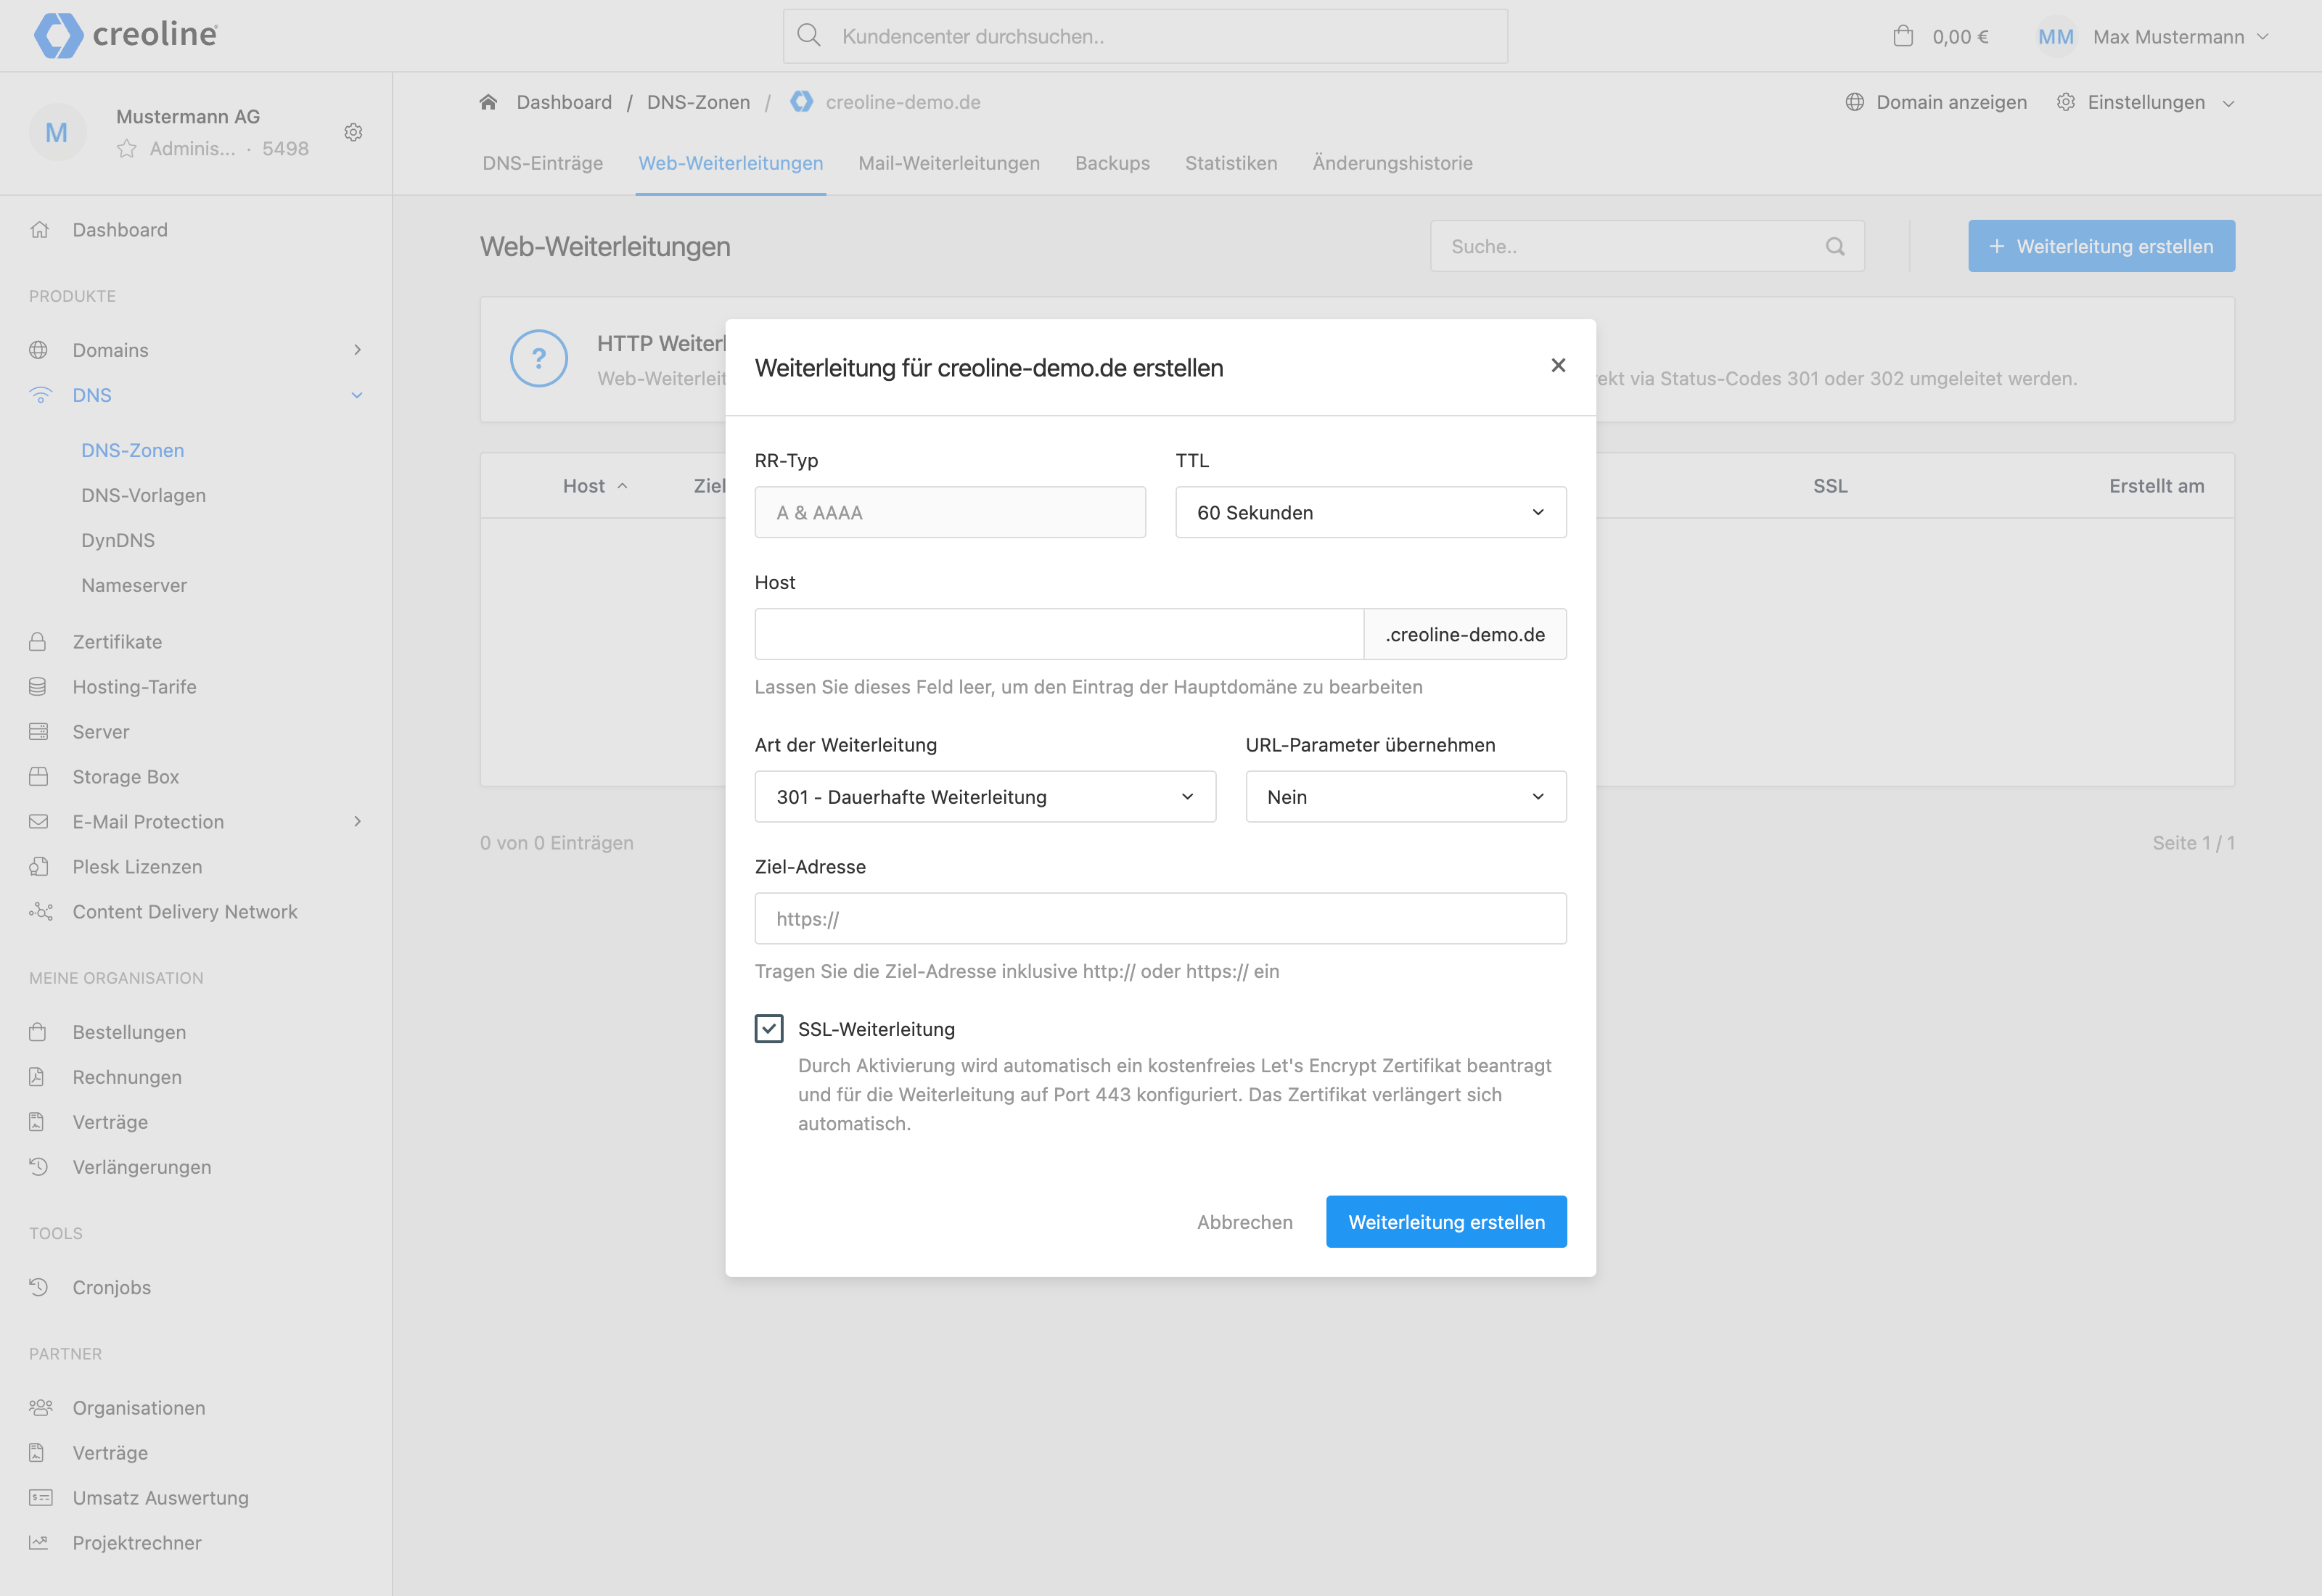Screen dimensions: 2322x1596
Task: Open the URL-Parameter übernehmen dropdown
Action: pyautogui.click(x=1405, y=797)
